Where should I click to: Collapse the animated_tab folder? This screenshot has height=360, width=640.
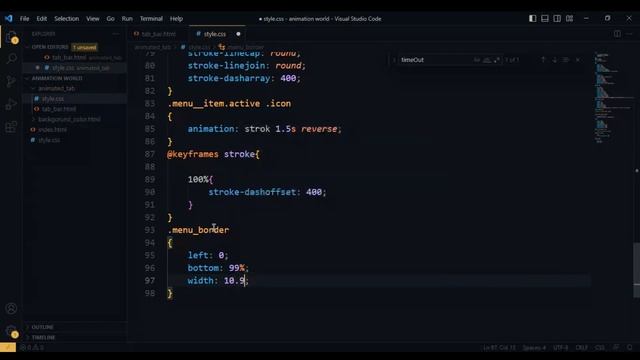coord(56,88)
